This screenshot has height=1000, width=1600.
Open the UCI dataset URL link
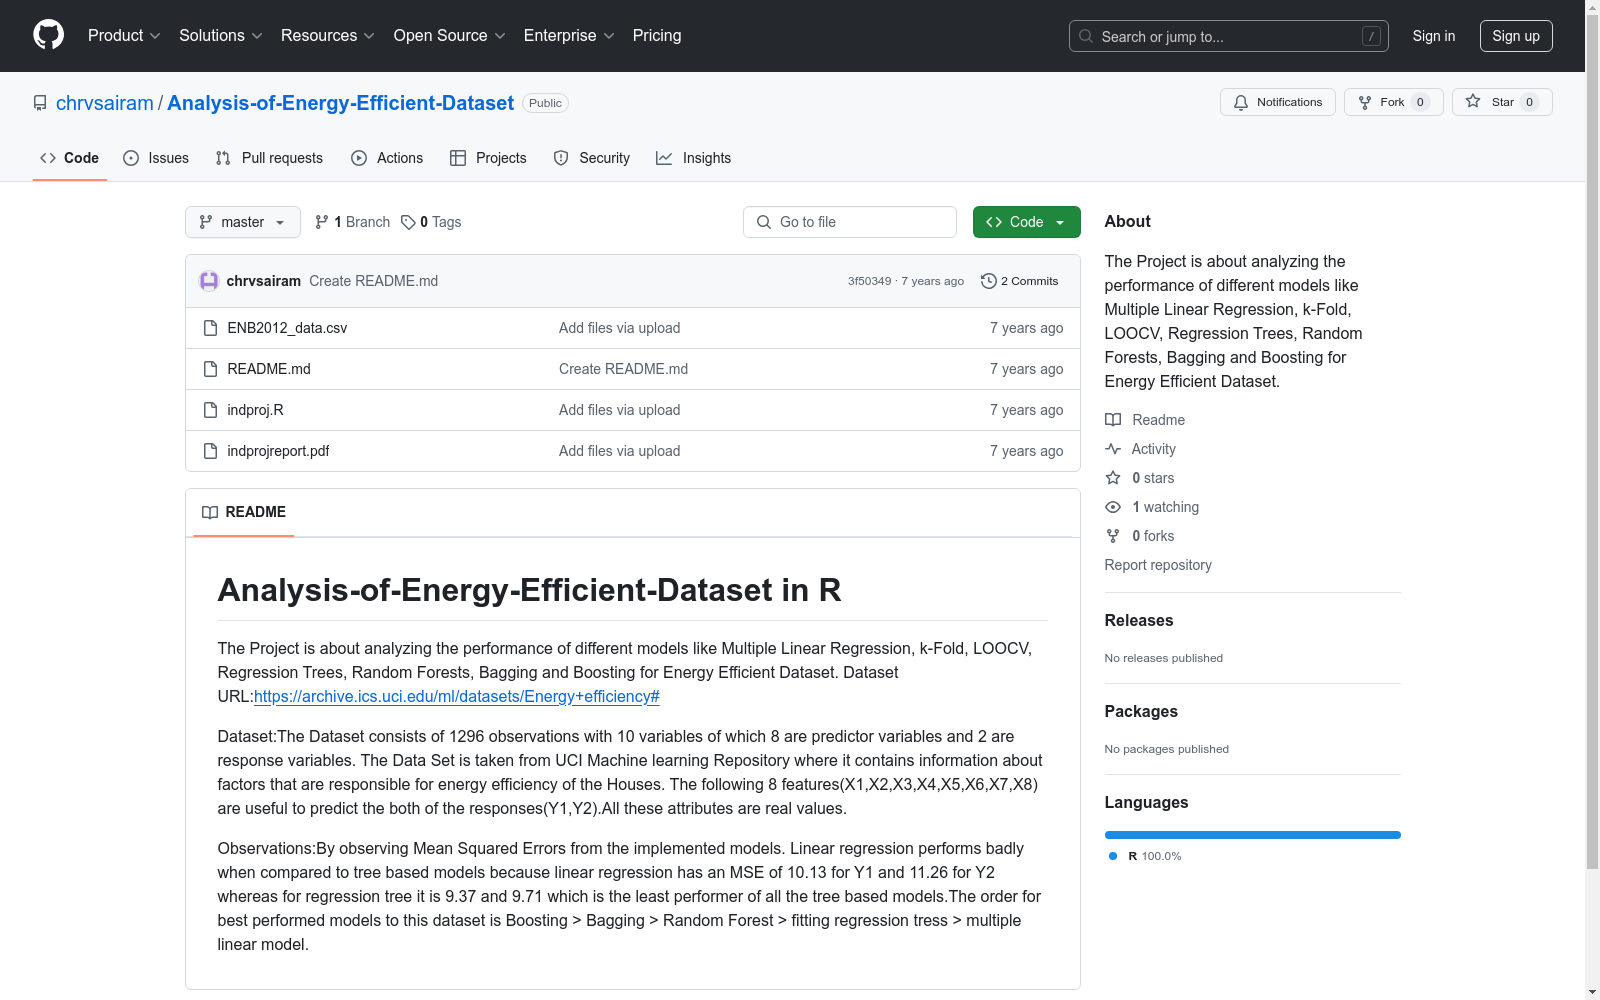coord(456,696)
